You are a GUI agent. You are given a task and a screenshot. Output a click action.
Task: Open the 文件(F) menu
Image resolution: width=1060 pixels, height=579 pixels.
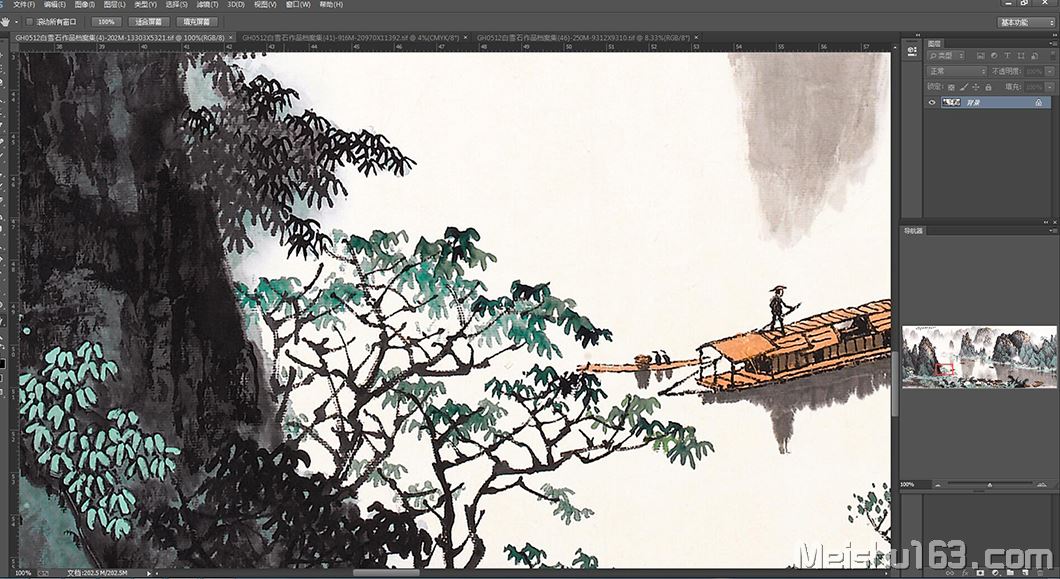coord(24,5)
